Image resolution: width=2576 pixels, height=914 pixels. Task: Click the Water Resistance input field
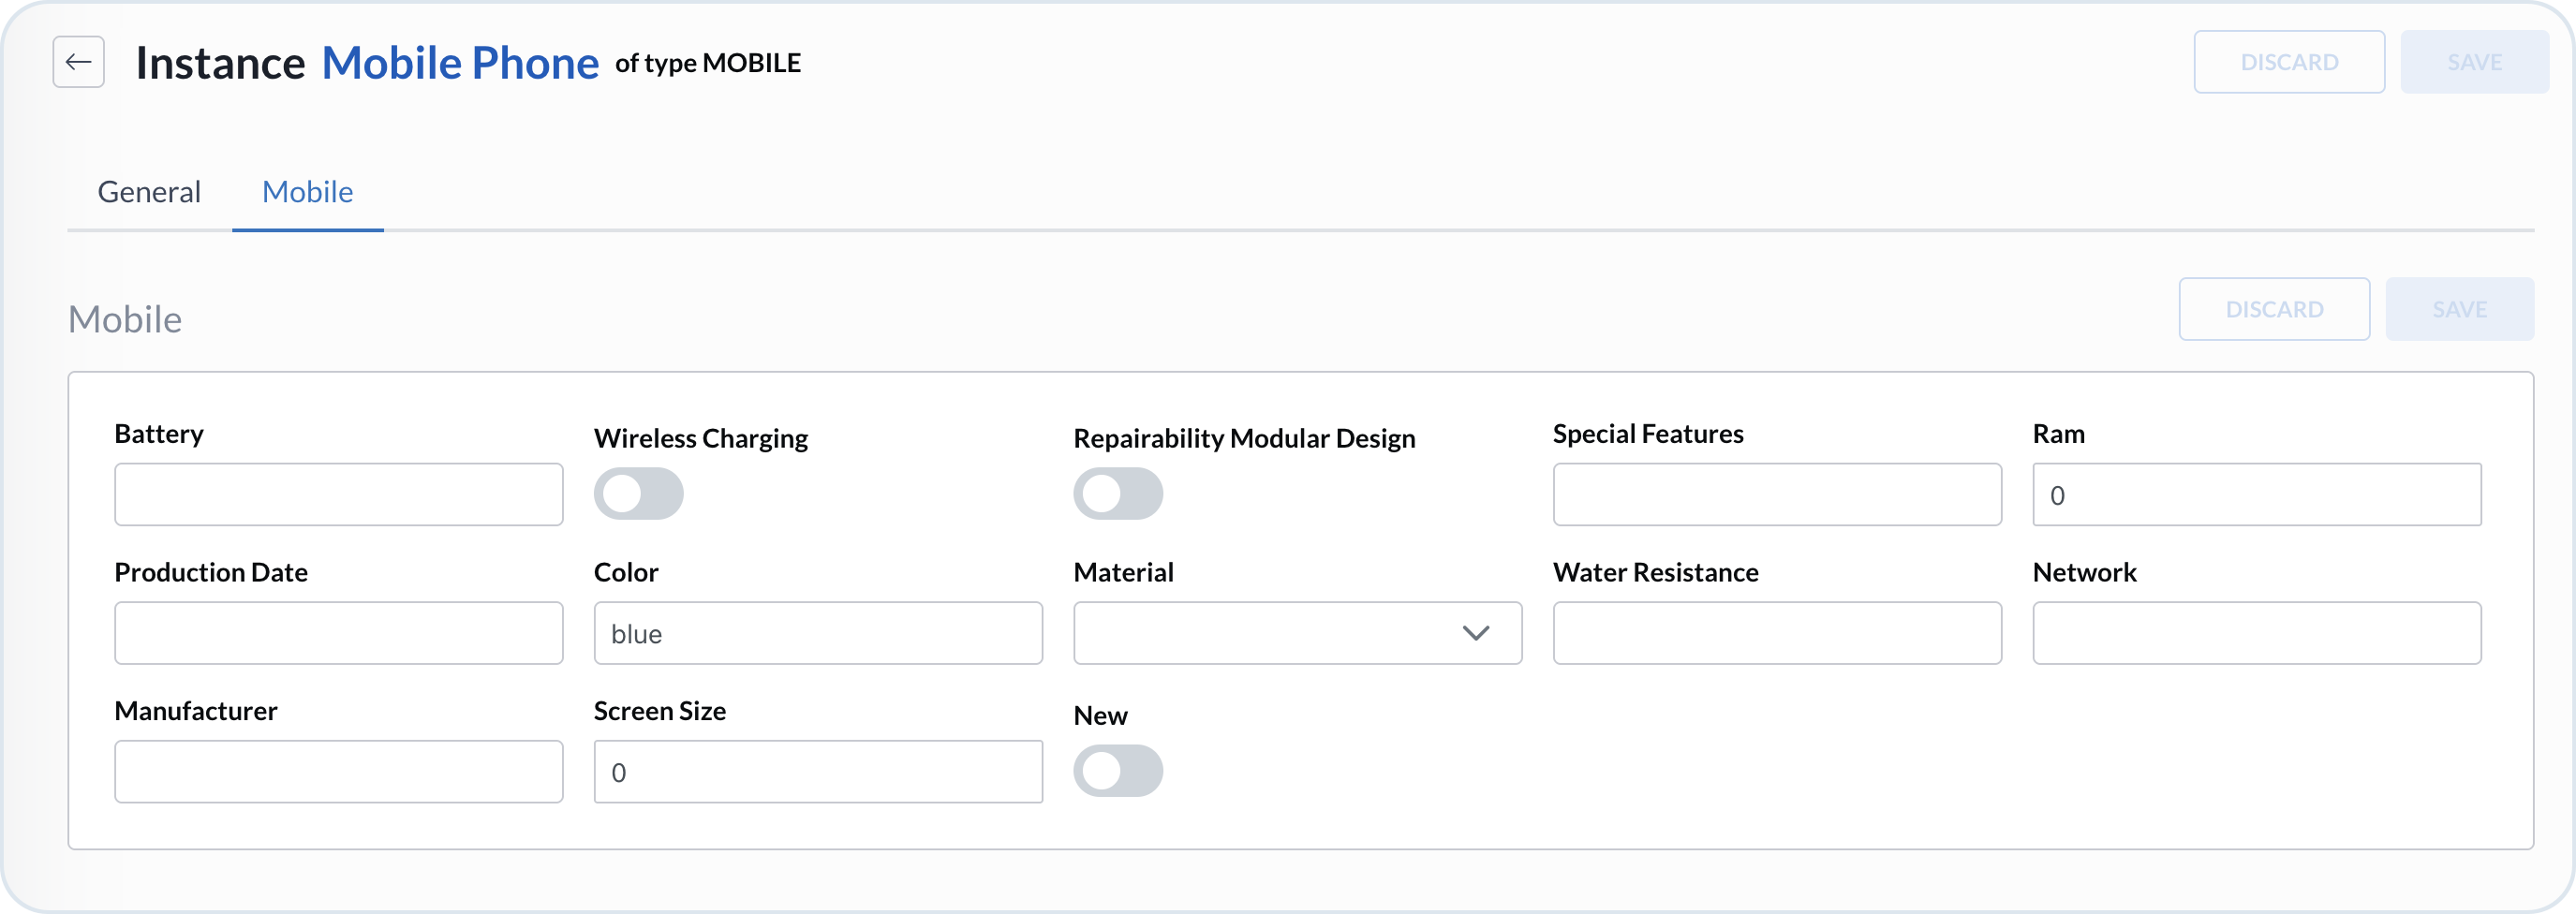(1776, 633)
